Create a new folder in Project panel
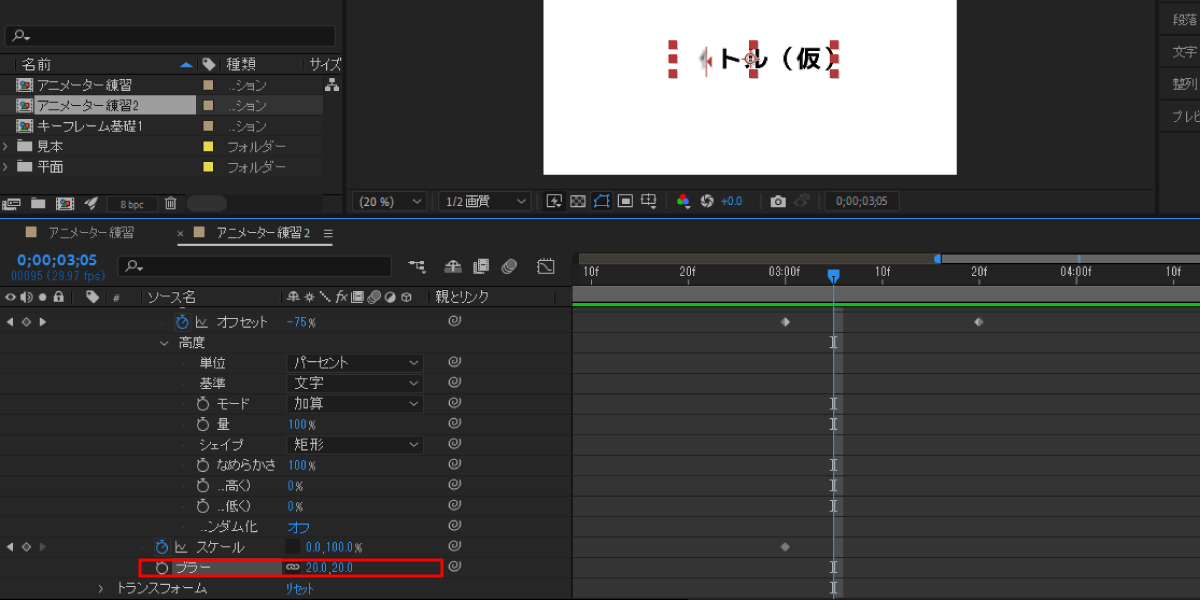The image size is (1200, 600). [38, 203]
